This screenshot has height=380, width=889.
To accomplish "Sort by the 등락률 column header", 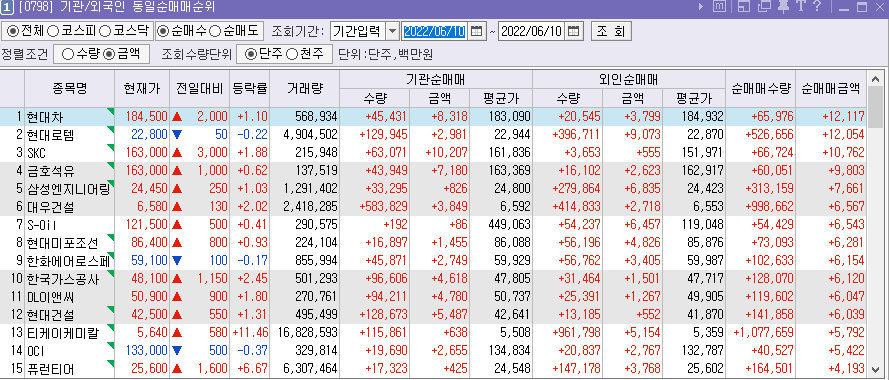I will (x=249, y=88).
